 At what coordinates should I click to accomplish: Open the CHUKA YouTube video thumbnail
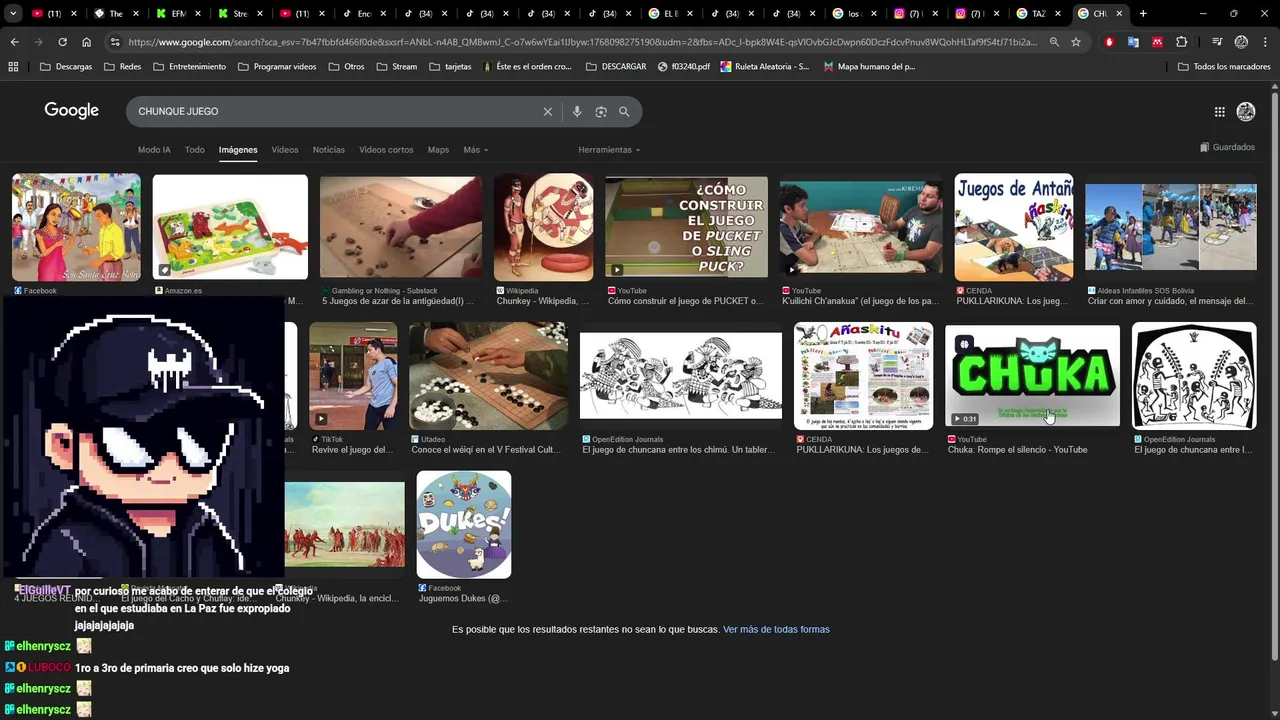1032,375
